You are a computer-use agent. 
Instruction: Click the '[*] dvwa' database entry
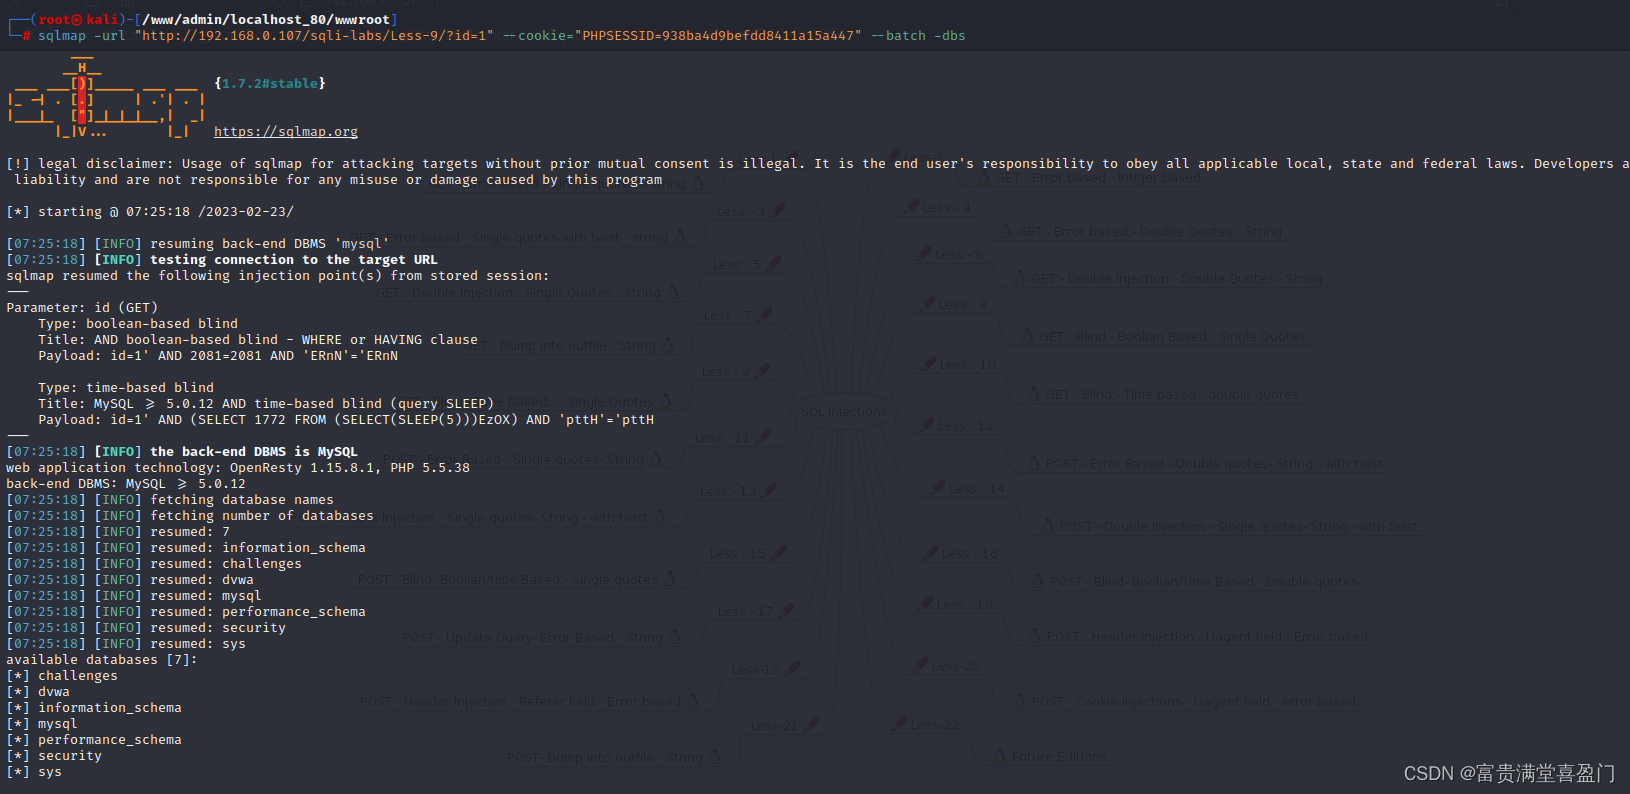(38, 692)
